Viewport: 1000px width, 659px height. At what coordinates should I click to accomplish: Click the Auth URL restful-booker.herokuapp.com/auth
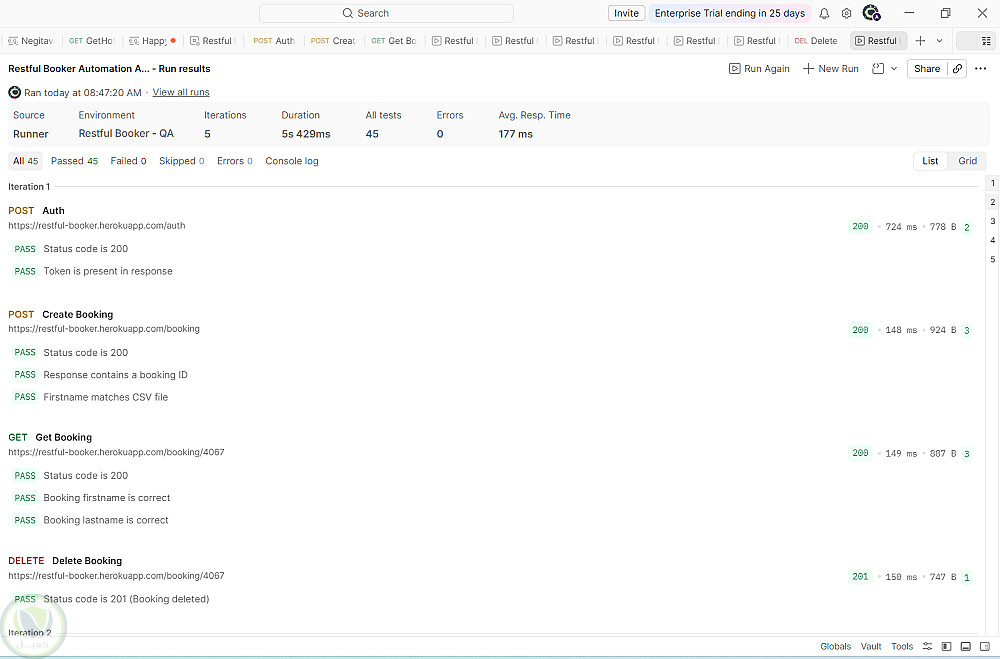pos(96,226)
